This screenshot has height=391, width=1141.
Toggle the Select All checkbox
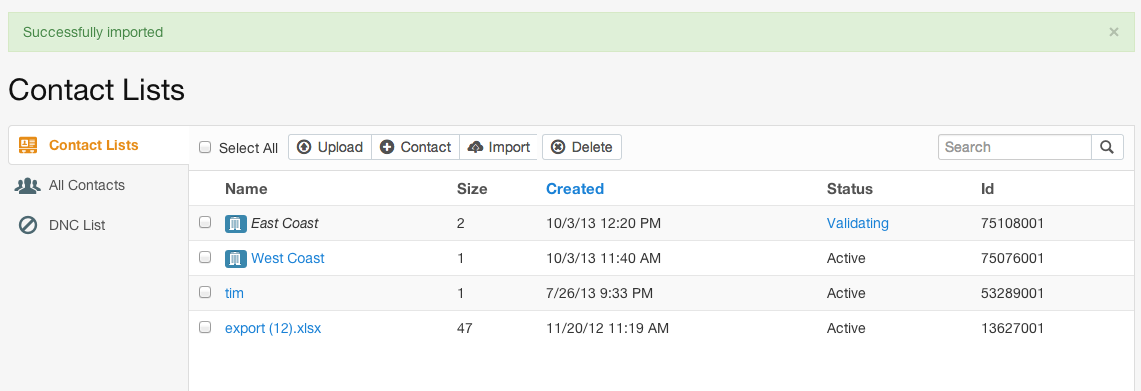click(x=205, y=147)
